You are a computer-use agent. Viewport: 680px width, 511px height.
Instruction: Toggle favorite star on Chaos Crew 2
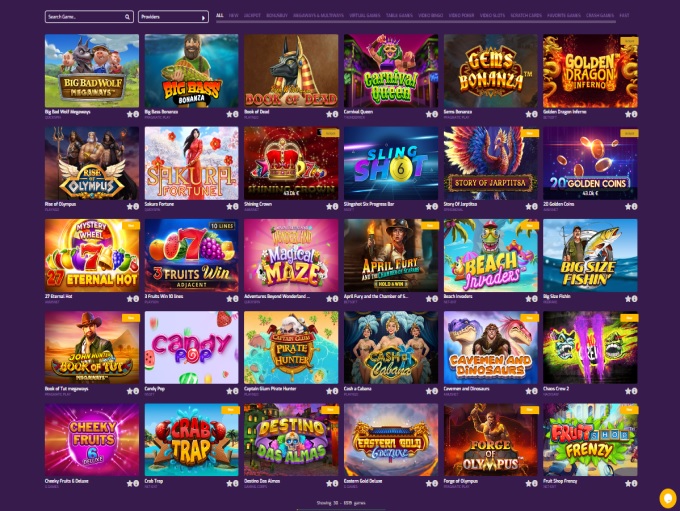(x=628, y=391)
